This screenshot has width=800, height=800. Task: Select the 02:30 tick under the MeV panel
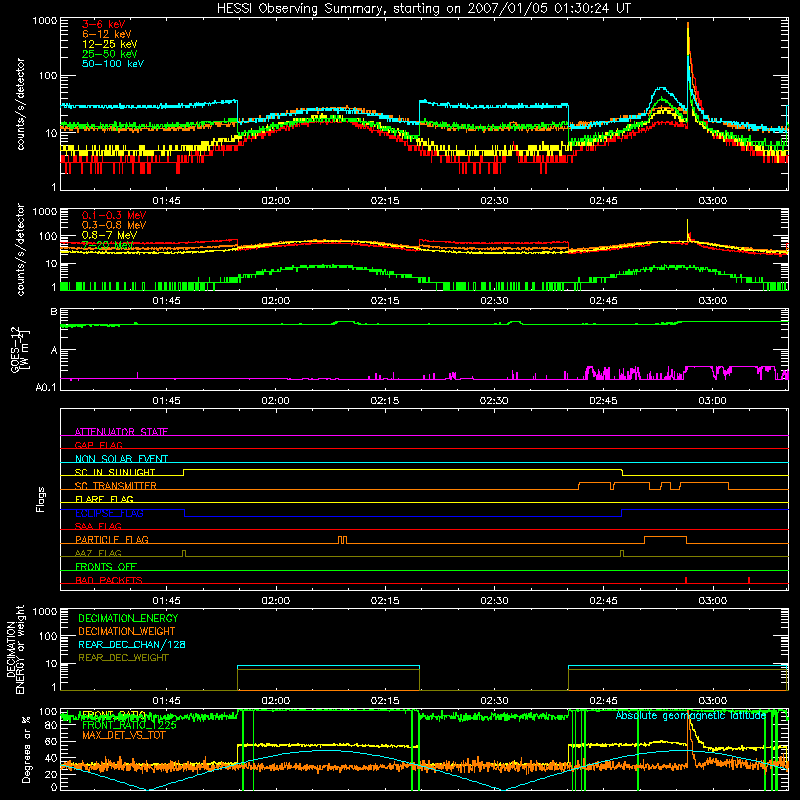point(494,301)
